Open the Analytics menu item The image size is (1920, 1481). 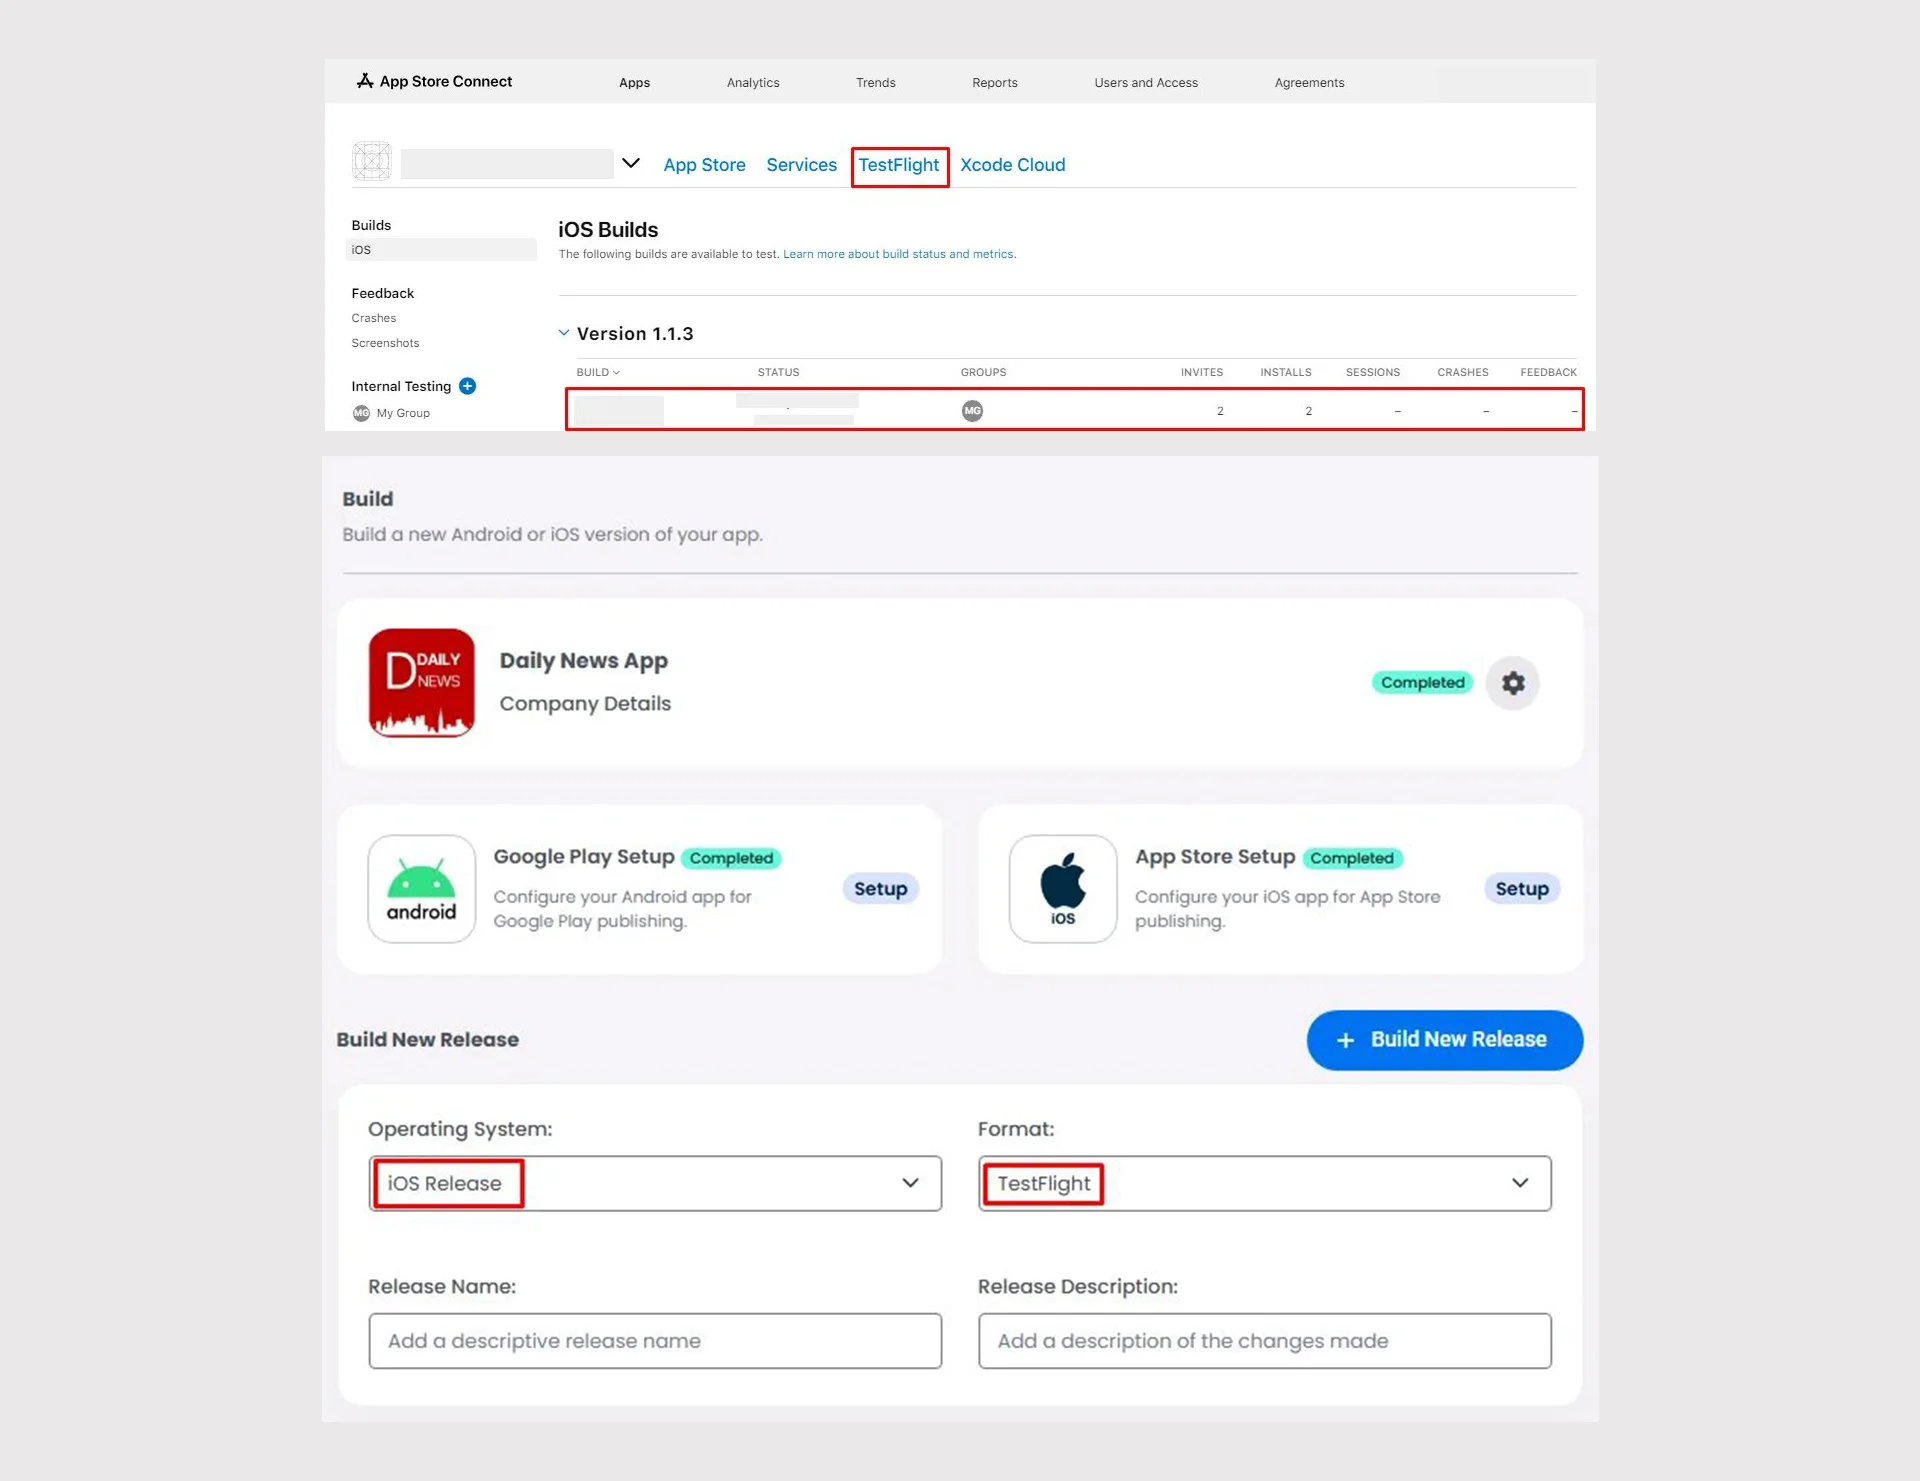[753, 83]
